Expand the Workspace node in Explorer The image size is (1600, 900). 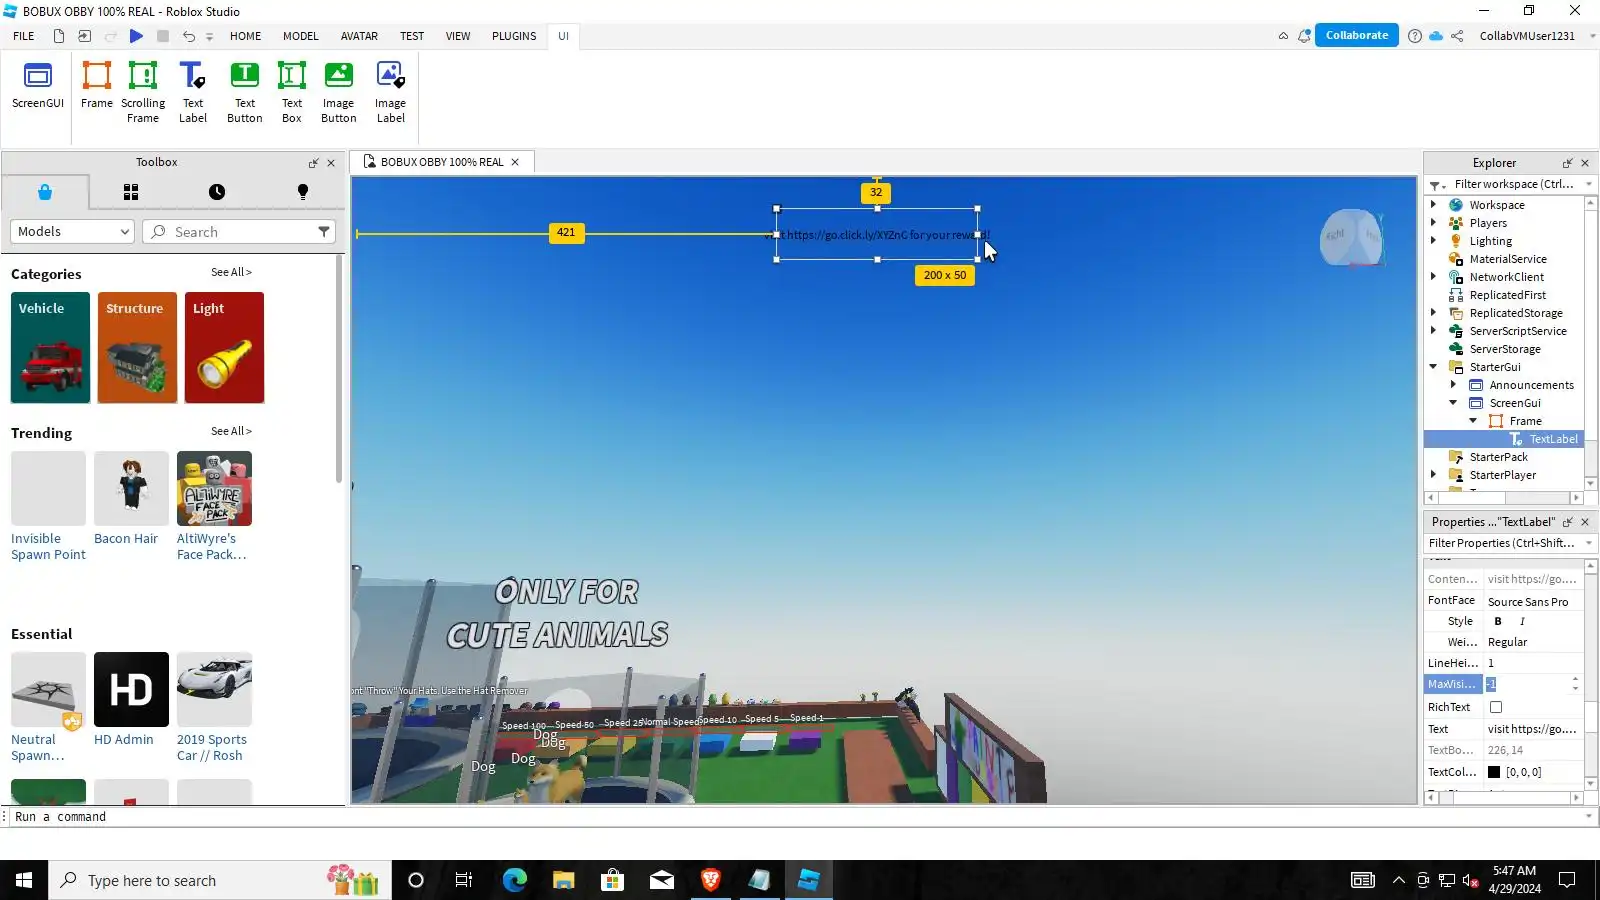point(1433,204)
